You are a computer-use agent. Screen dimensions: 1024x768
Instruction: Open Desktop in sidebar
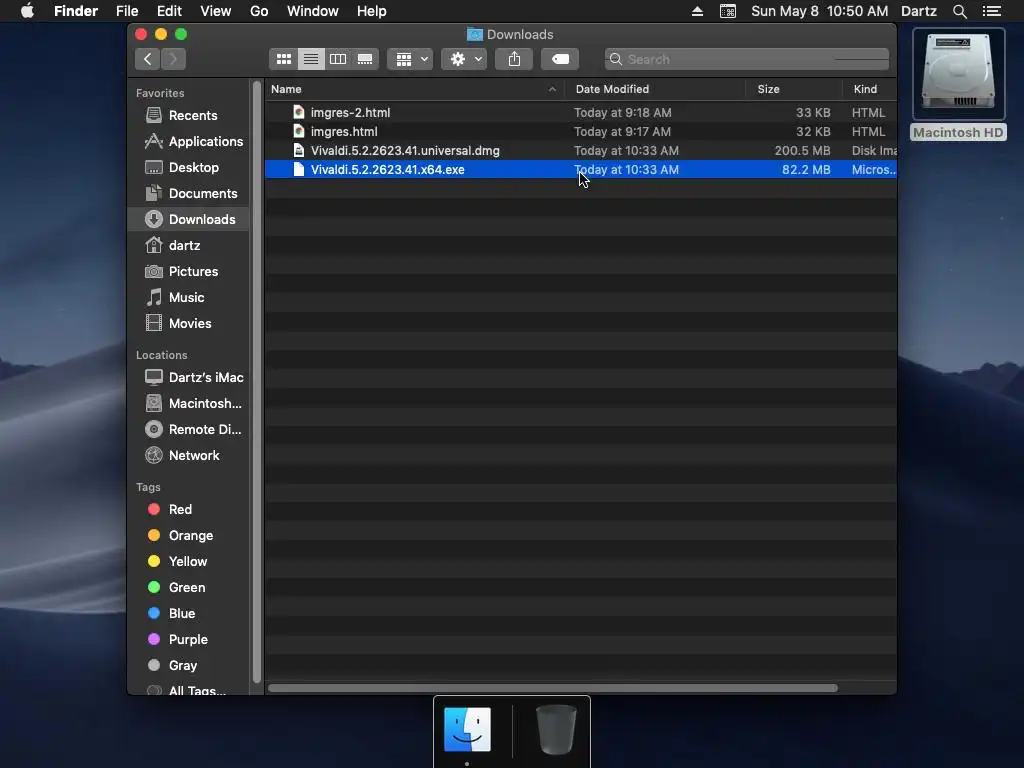pyautogui.click(x=189, y=168)
